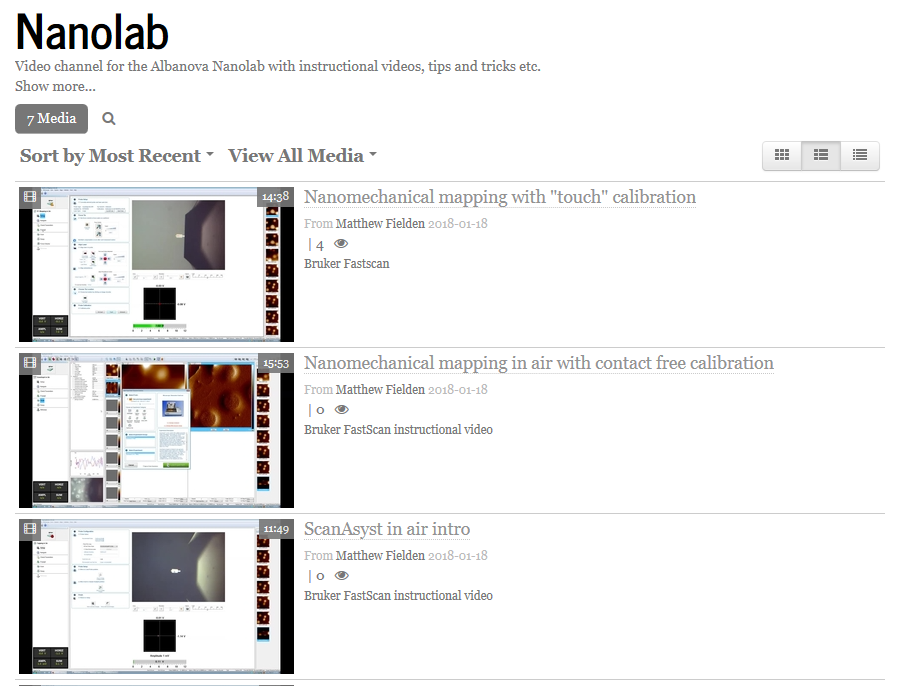Open Sort by Most Recent dropdown
The height and width of the screenshot is (686, 899).
117,156
